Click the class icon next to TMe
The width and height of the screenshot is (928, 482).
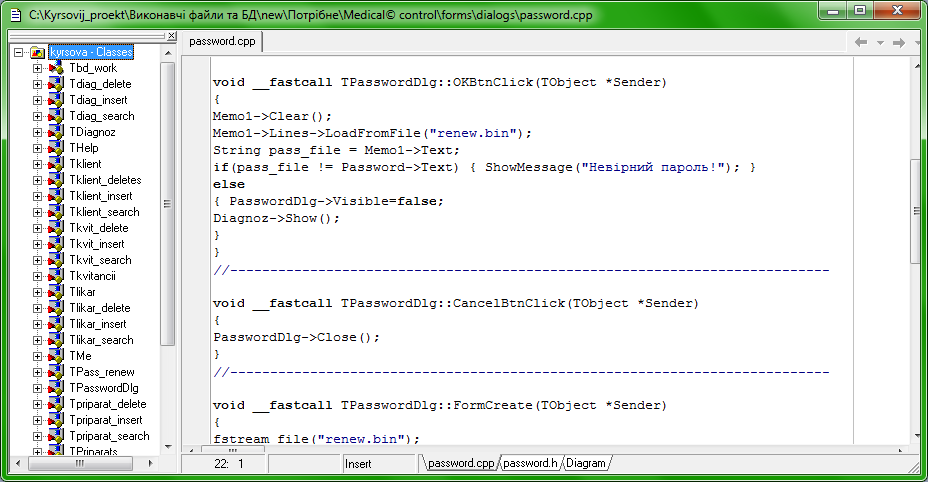(x=56, y=356)
